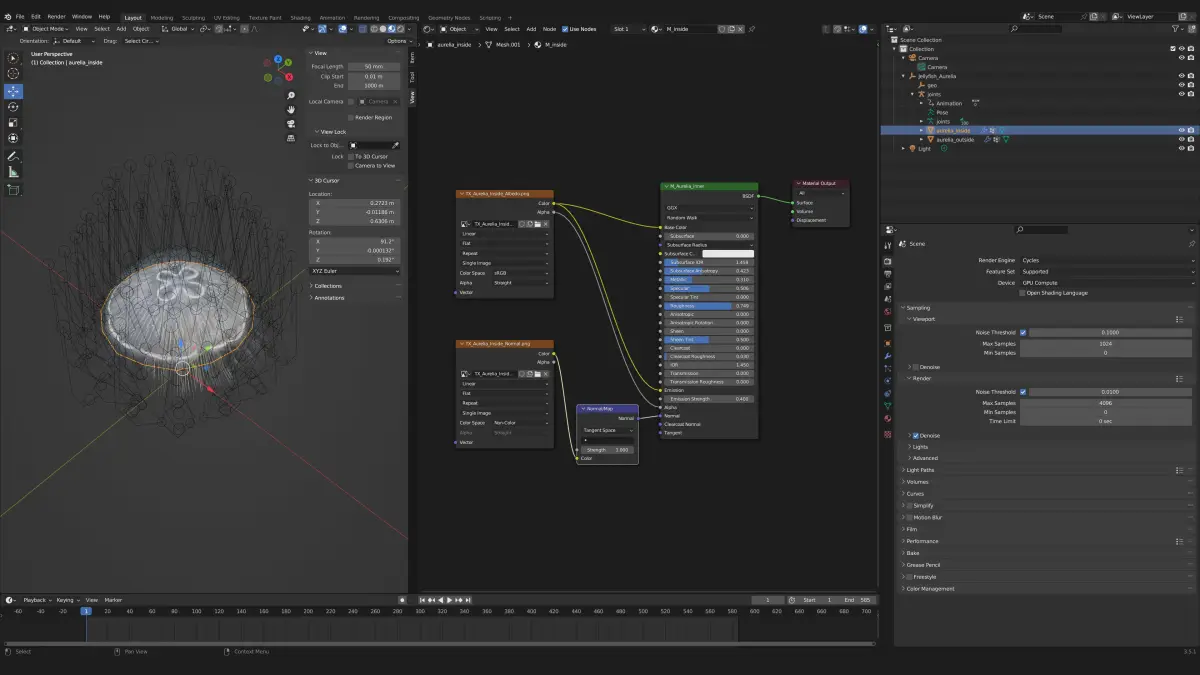Open the Render Engine Cycles dropdown
The image size is (1200, 675).
(x=1107, y=260)
